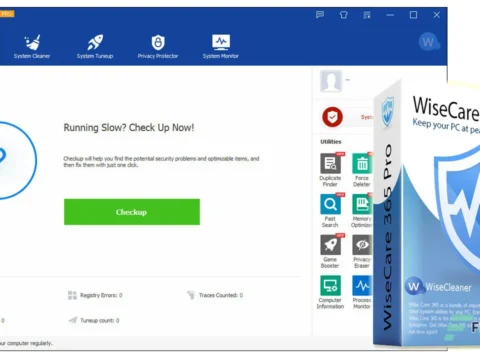Viewport: 480px width, 360px height.
Task: Click the 'Running Slow? Check Up Now!' heading
Action: 129,128
